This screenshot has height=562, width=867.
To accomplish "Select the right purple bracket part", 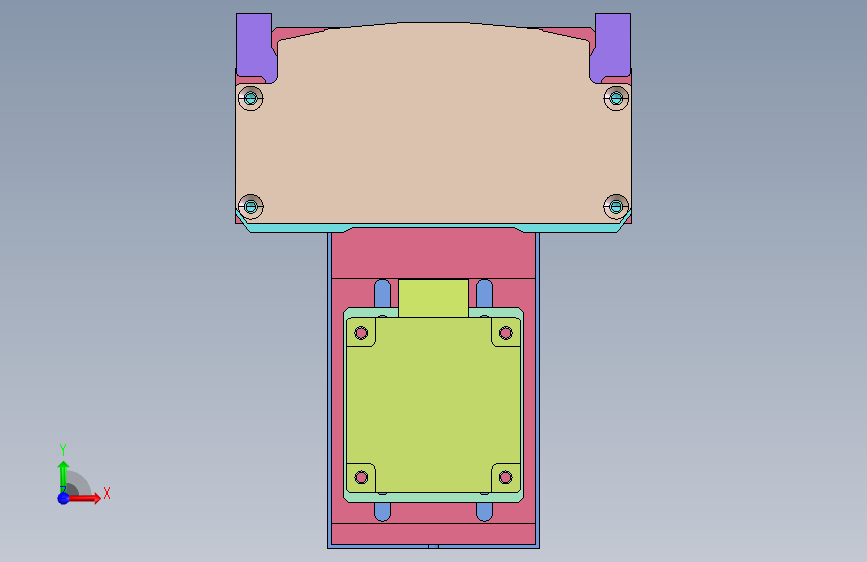I will (613, 47).
